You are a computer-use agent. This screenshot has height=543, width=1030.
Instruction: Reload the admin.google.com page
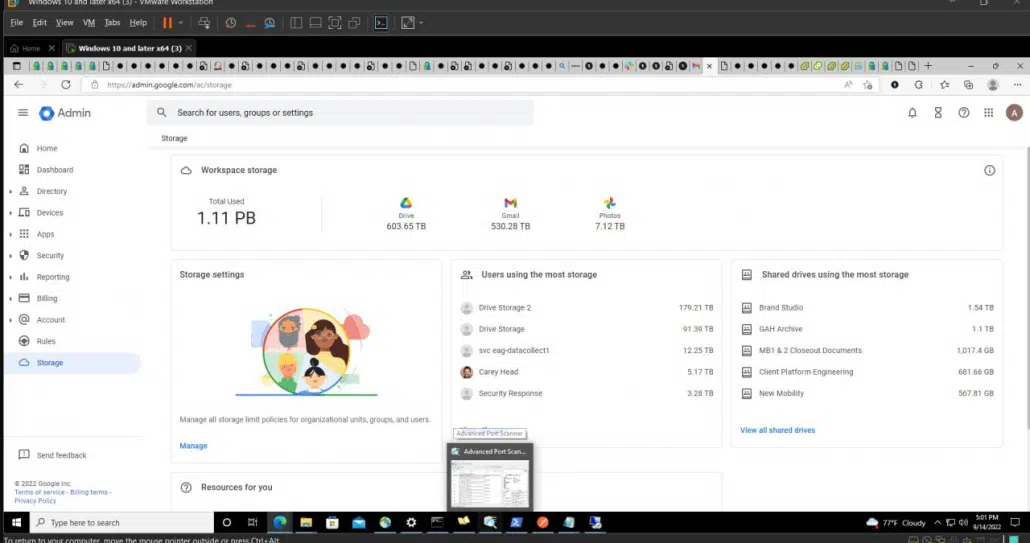pos(66,85)
